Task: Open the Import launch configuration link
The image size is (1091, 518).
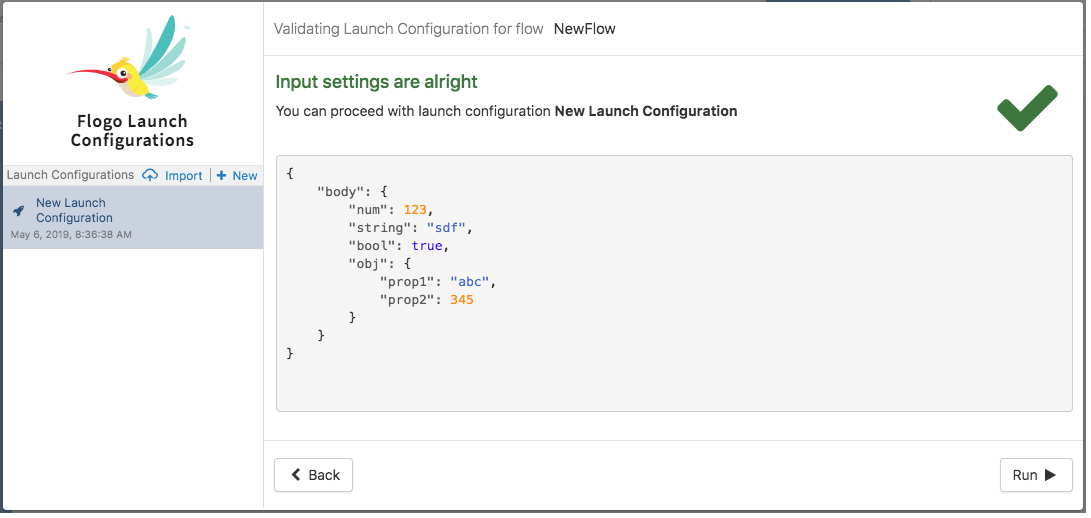Action: (x=184, y=175)
